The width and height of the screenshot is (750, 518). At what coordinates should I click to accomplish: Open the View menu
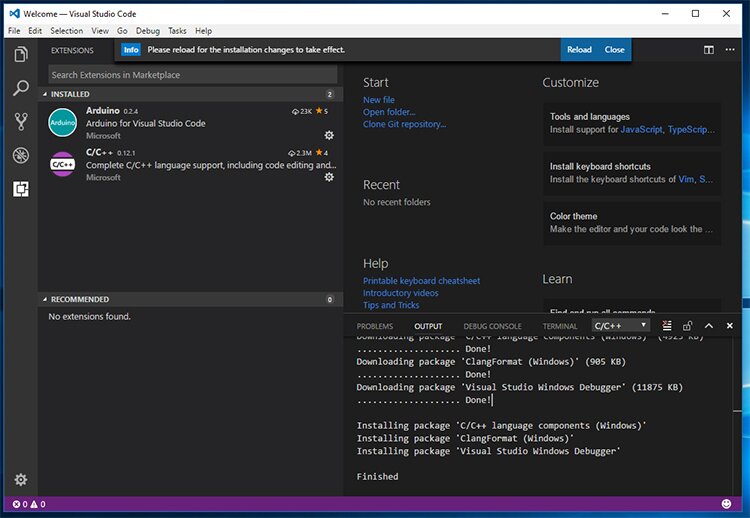click(100, 31)
